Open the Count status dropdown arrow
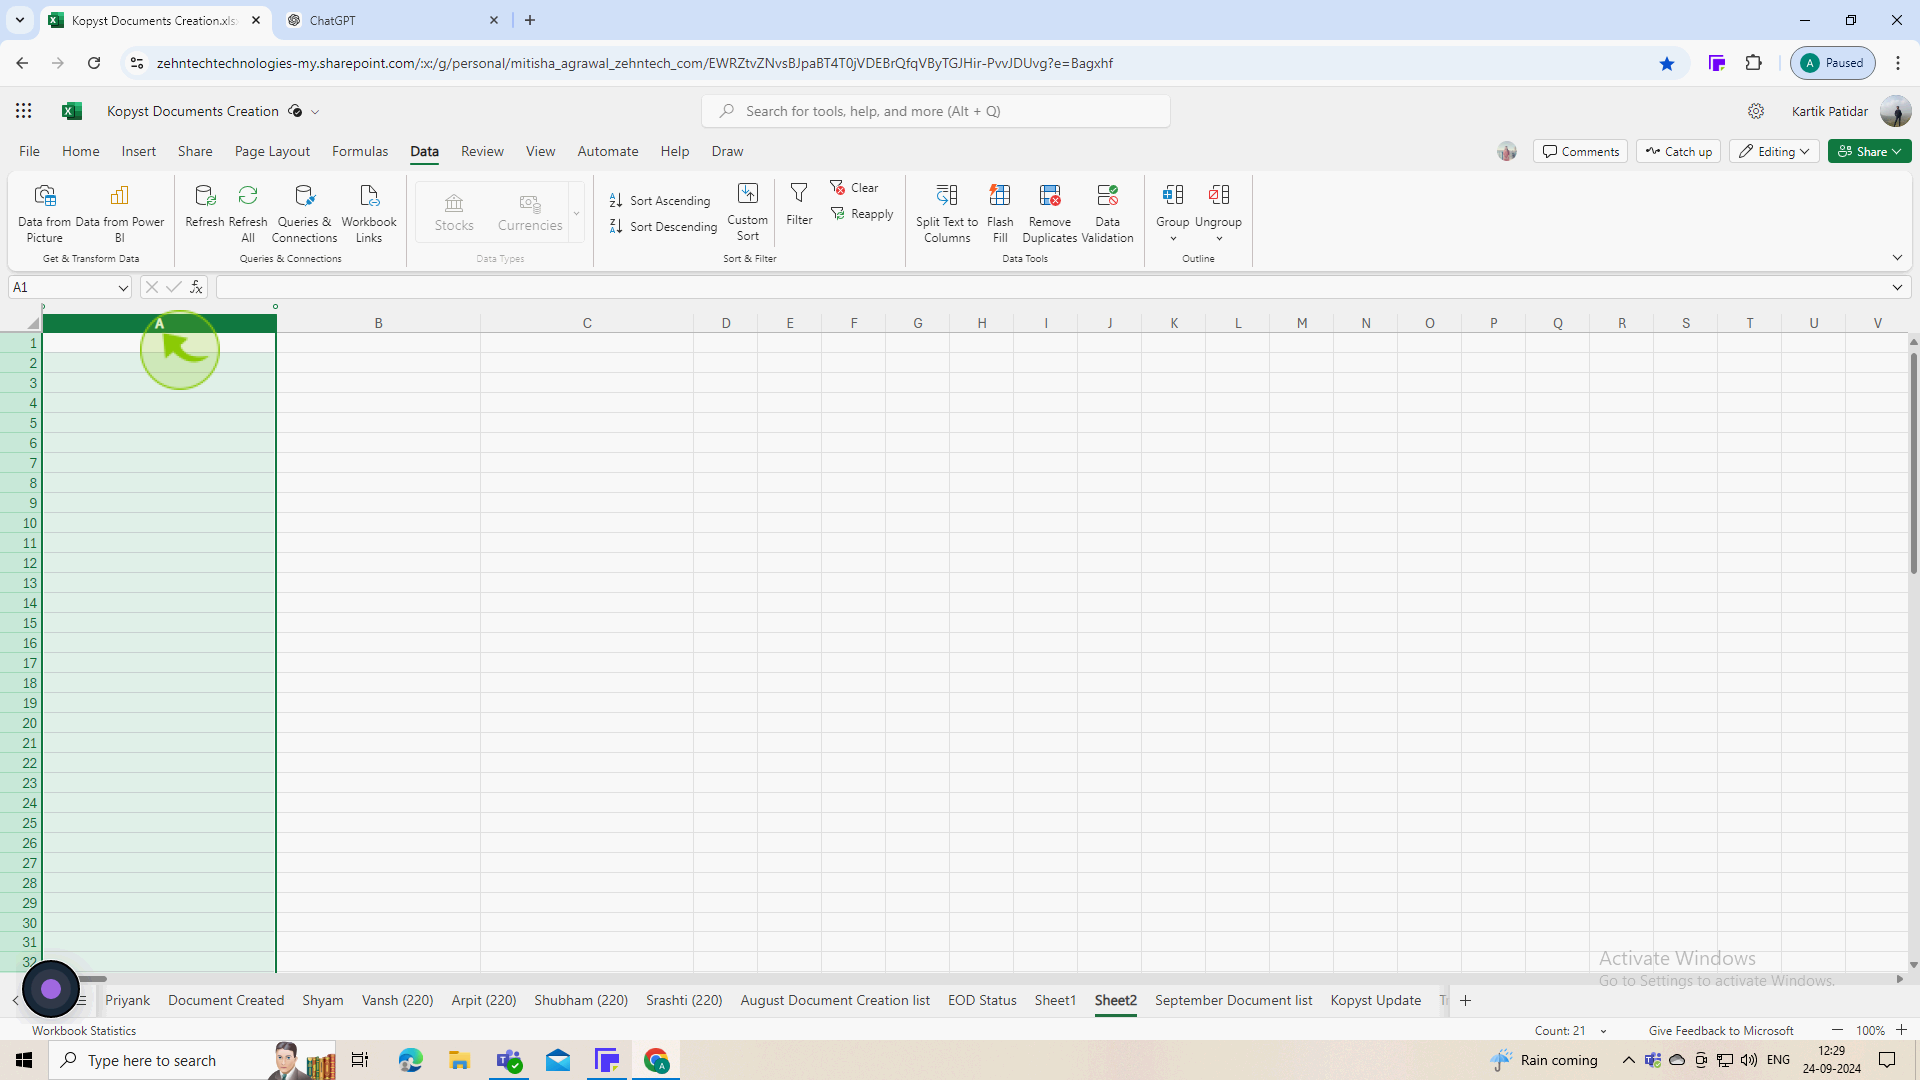The height and width of the screenshot is (1080, 1920). pos(1603,1031)
